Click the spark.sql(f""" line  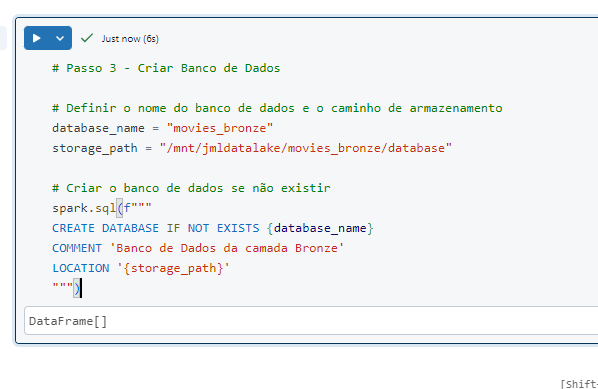tap(102, 208)
